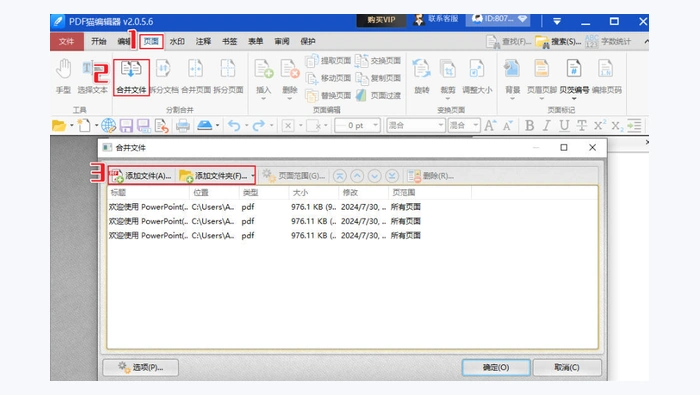Switch to the Page (页面) tab
700x395 pixels.
click(151, 42)
